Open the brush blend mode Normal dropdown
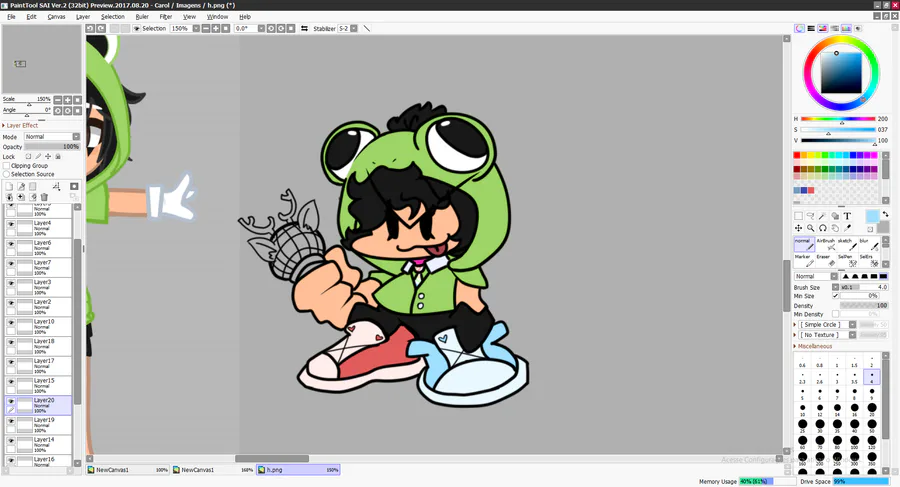The height and width of the screenshot is (487, 900). (816, 276)
